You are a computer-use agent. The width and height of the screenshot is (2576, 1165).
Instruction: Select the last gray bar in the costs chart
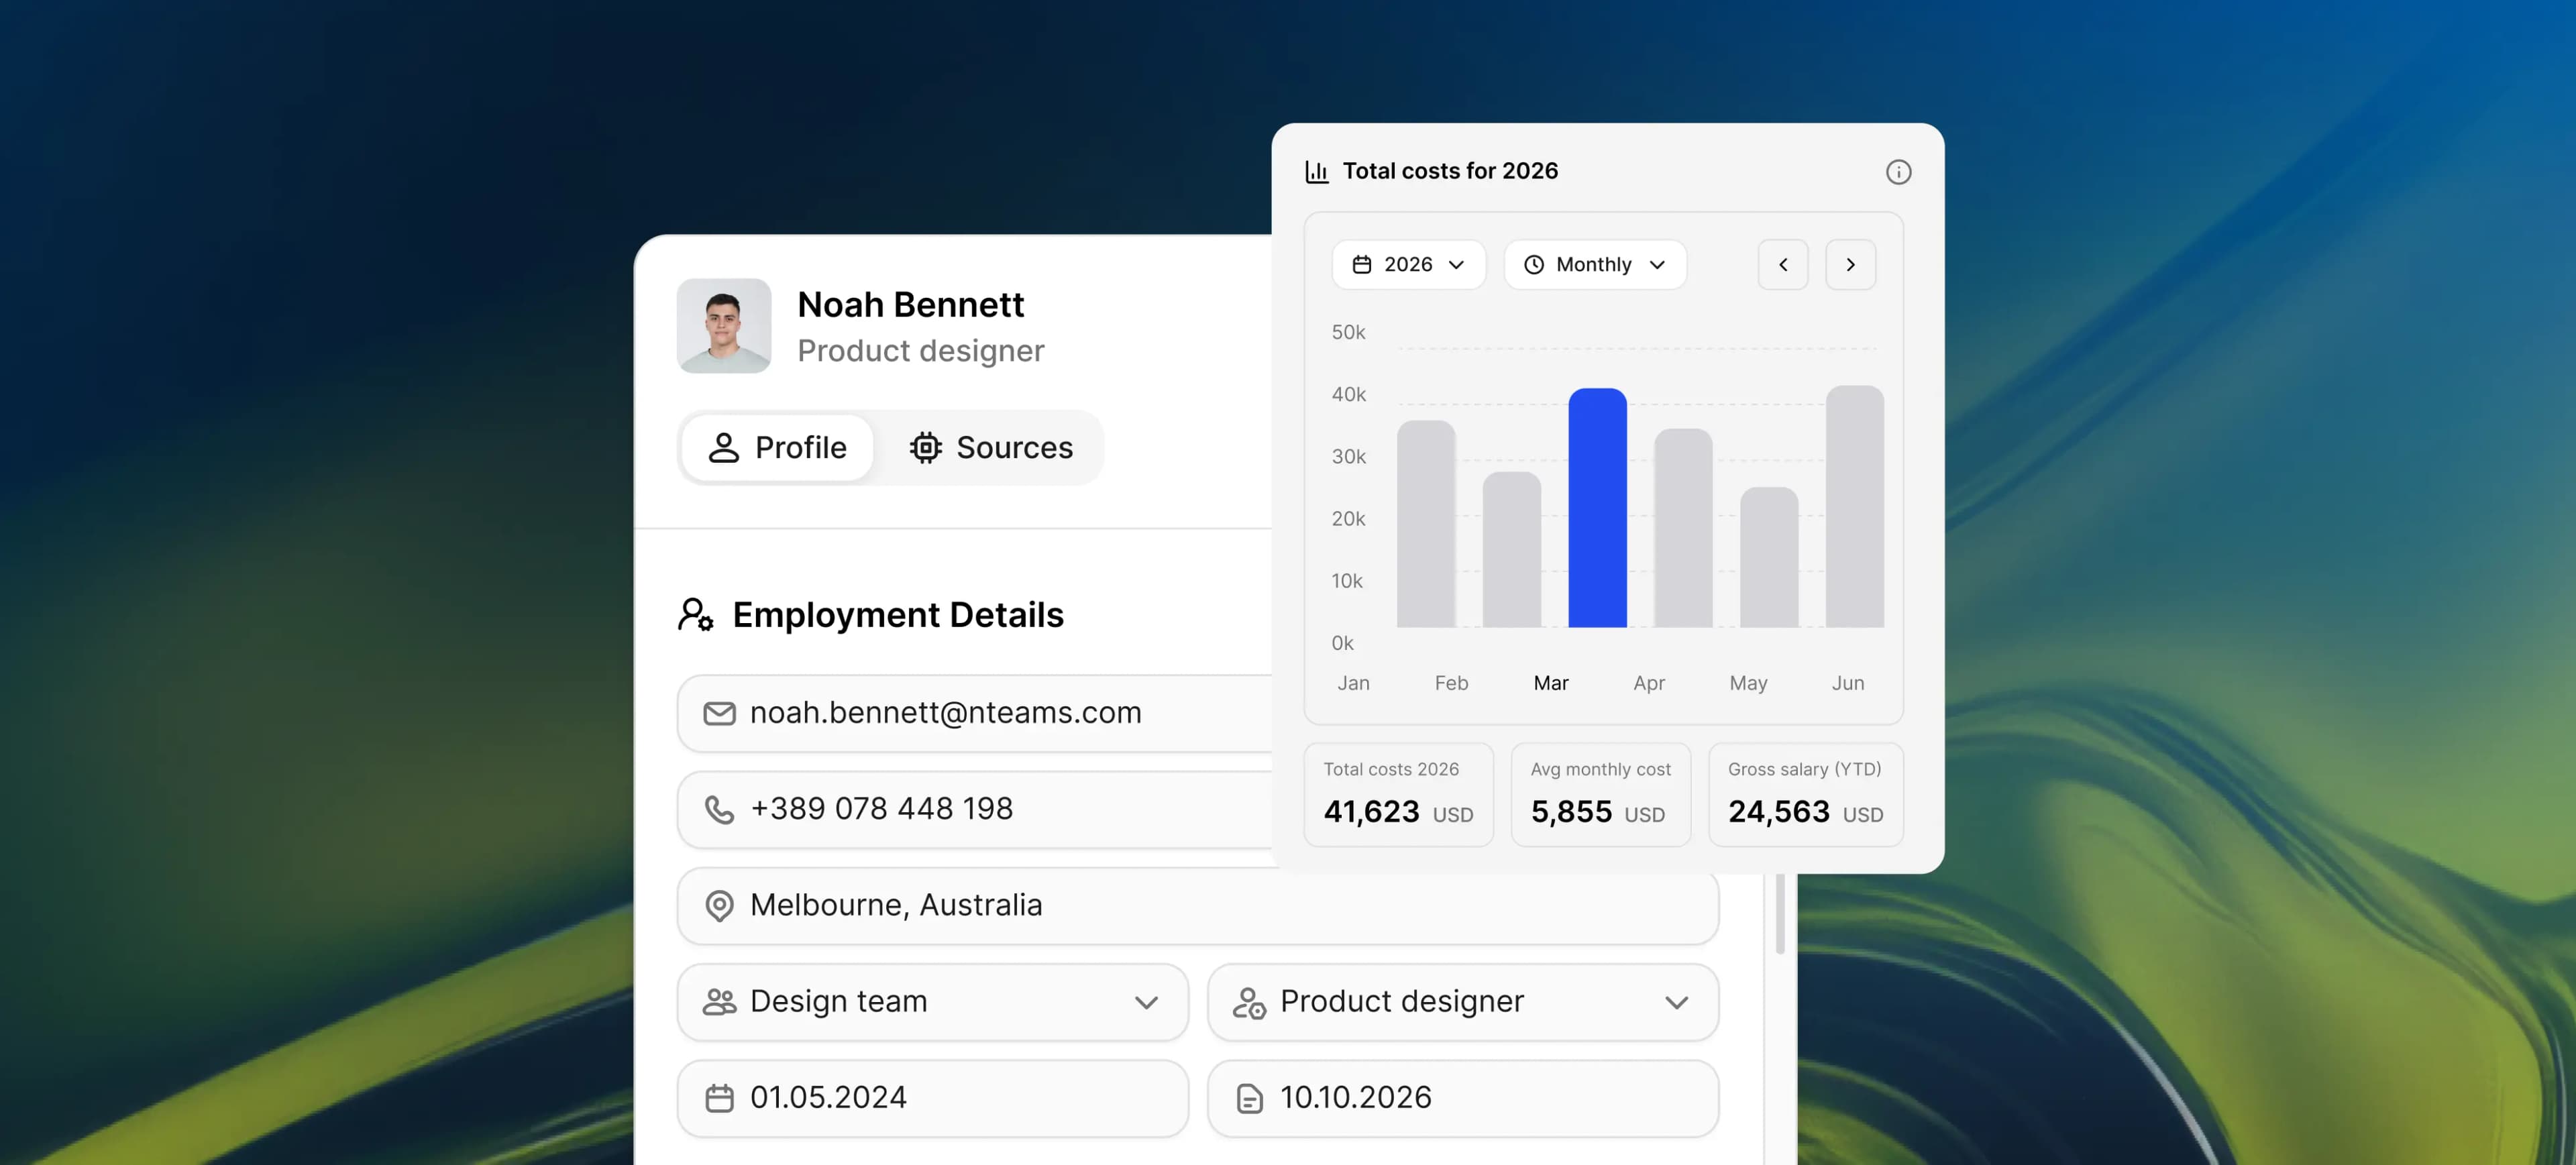point(1855,507)
